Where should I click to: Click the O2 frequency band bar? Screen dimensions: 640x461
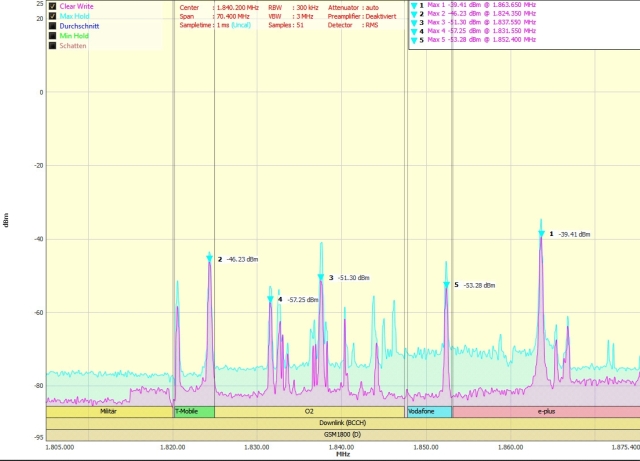point(309,411)
